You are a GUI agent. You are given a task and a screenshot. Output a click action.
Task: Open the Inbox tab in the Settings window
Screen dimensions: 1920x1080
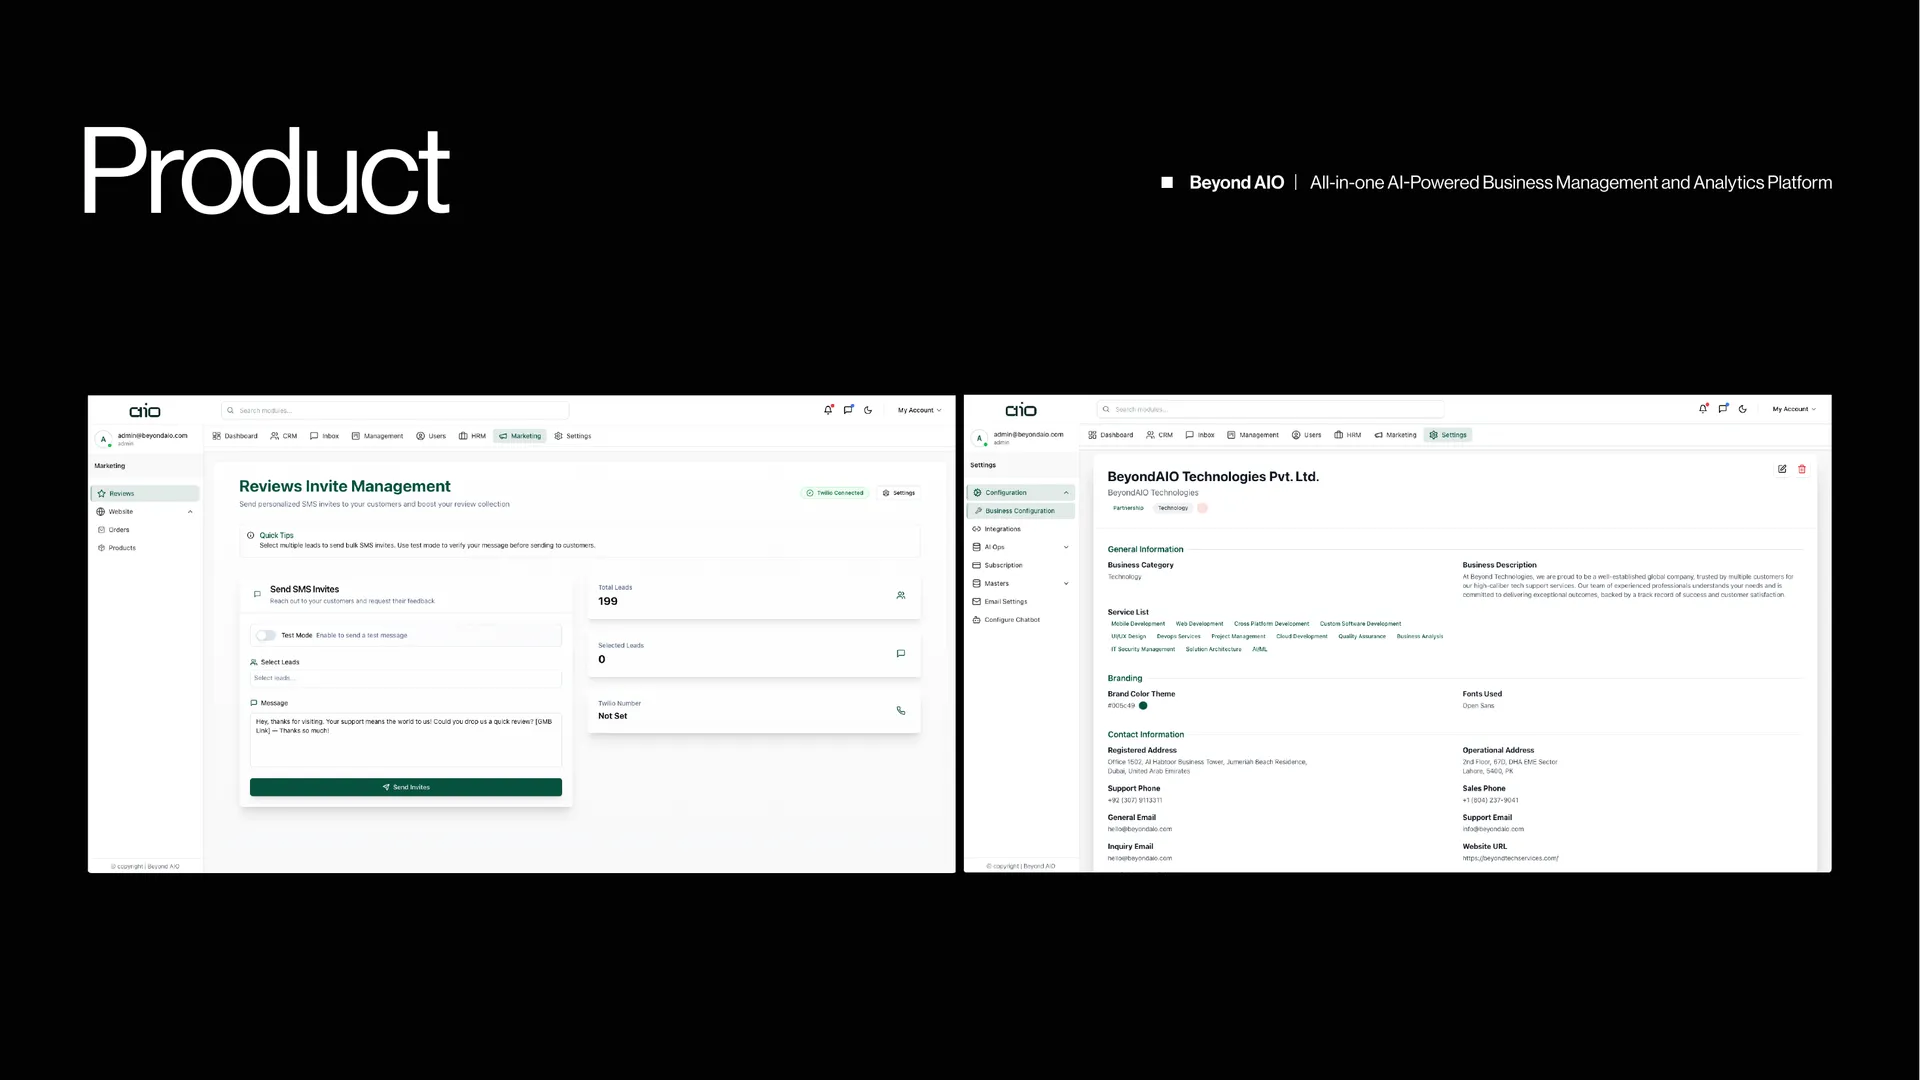[1200, 435]
